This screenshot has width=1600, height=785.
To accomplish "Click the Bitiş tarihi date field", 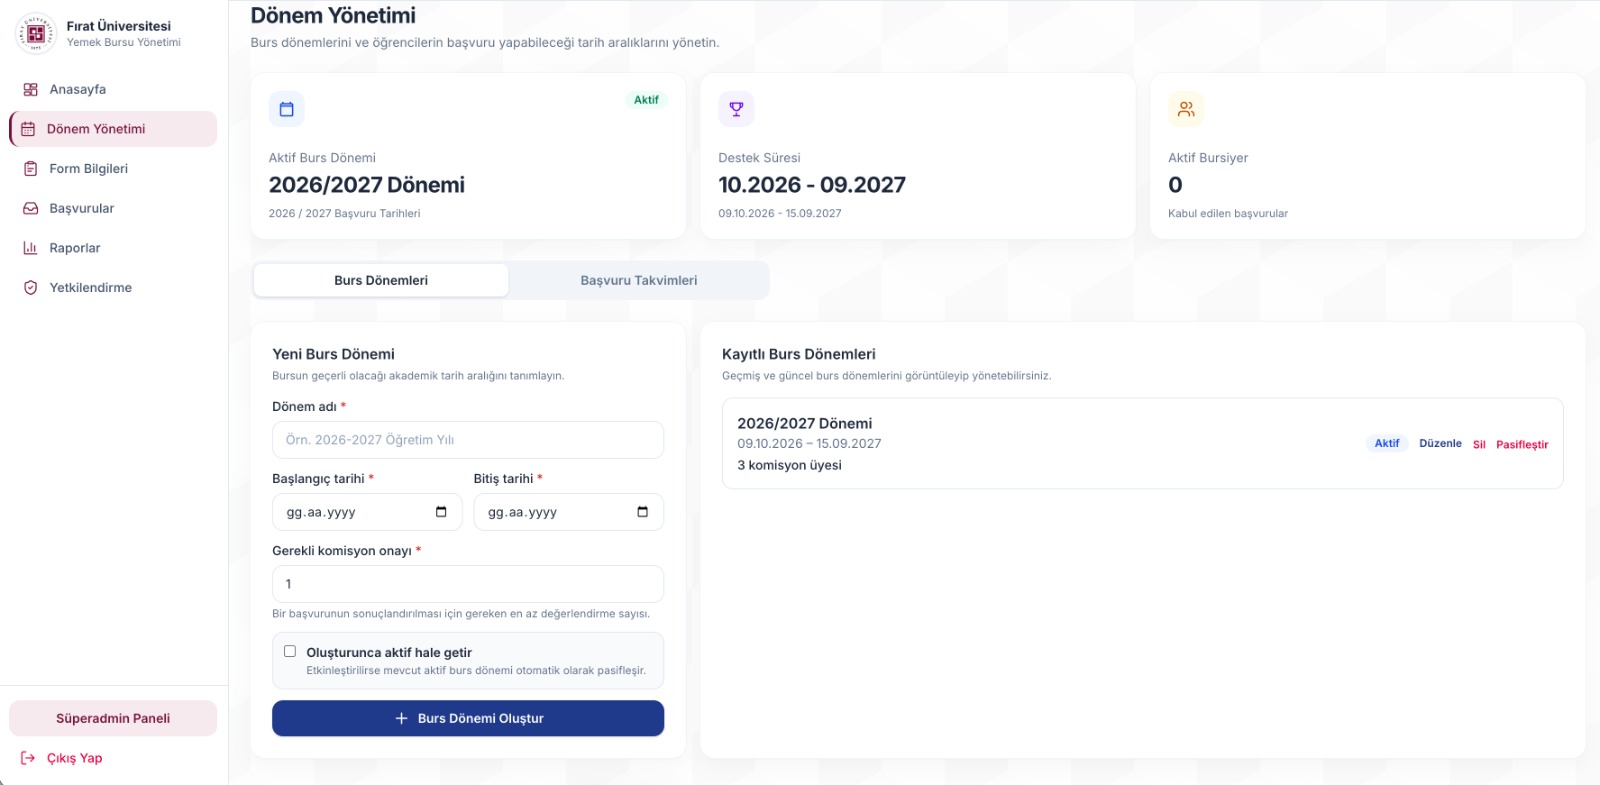I will pyautogui.click(x=569, y=512).
